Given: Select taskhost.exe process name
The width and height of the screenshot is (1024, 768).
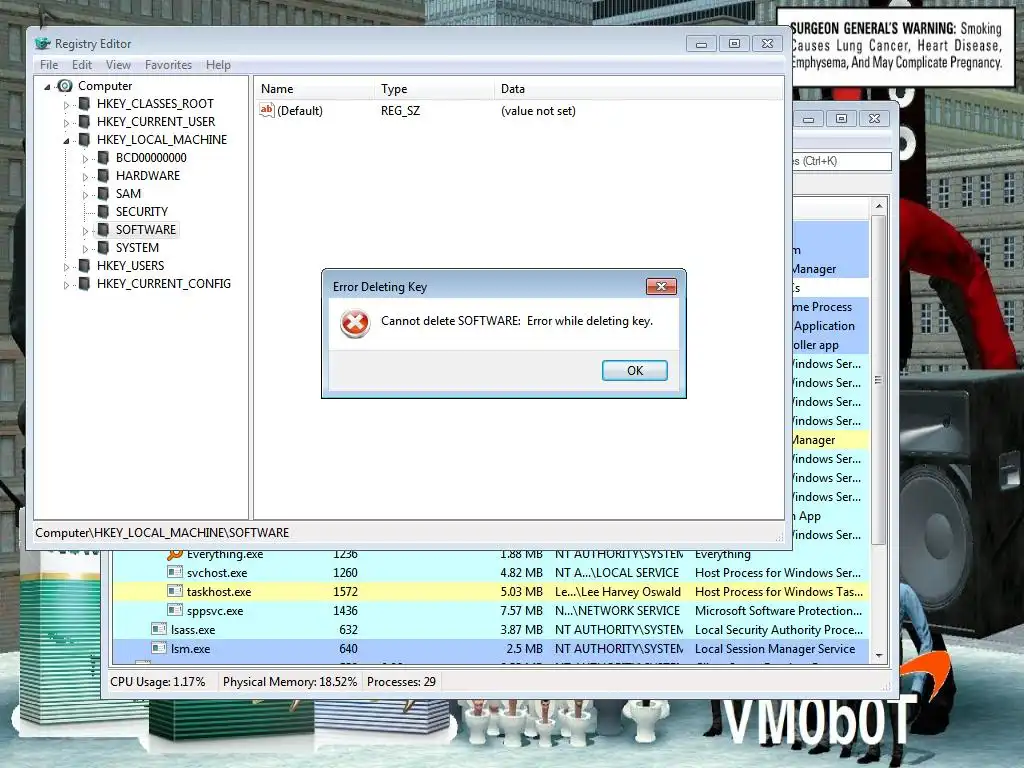Looking at the screenshot, I should (219, 592).
